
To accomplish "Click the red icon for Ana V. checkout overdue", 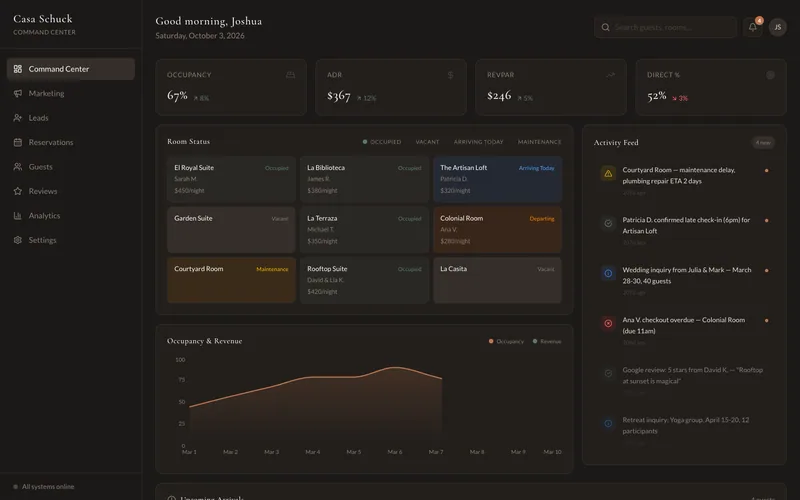I will (x=608, y=323).
